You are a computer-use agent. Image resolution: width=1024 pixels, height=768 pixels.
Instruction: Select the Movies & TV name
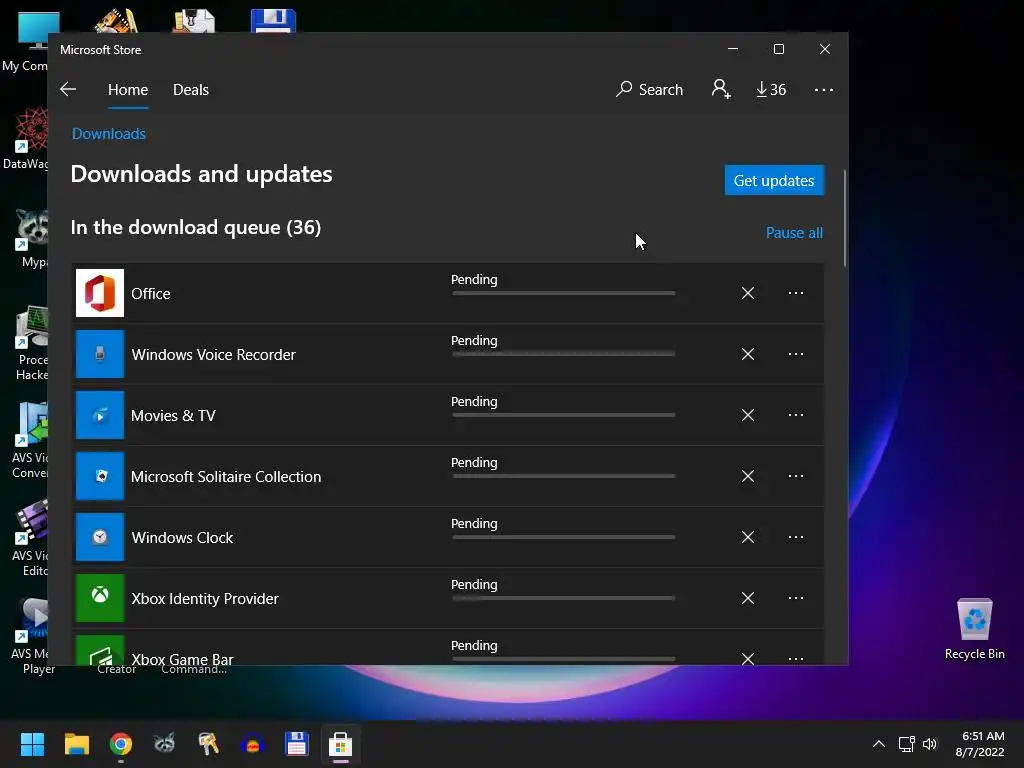coord(173,416)
